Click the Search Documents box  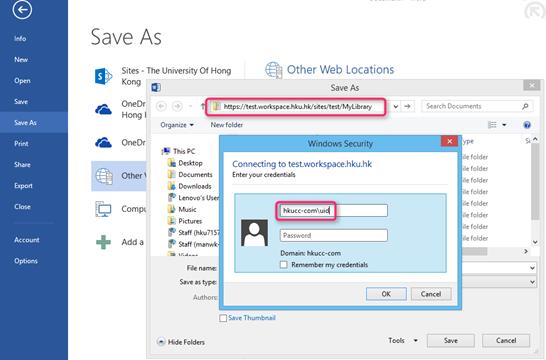tap(477, 106)
